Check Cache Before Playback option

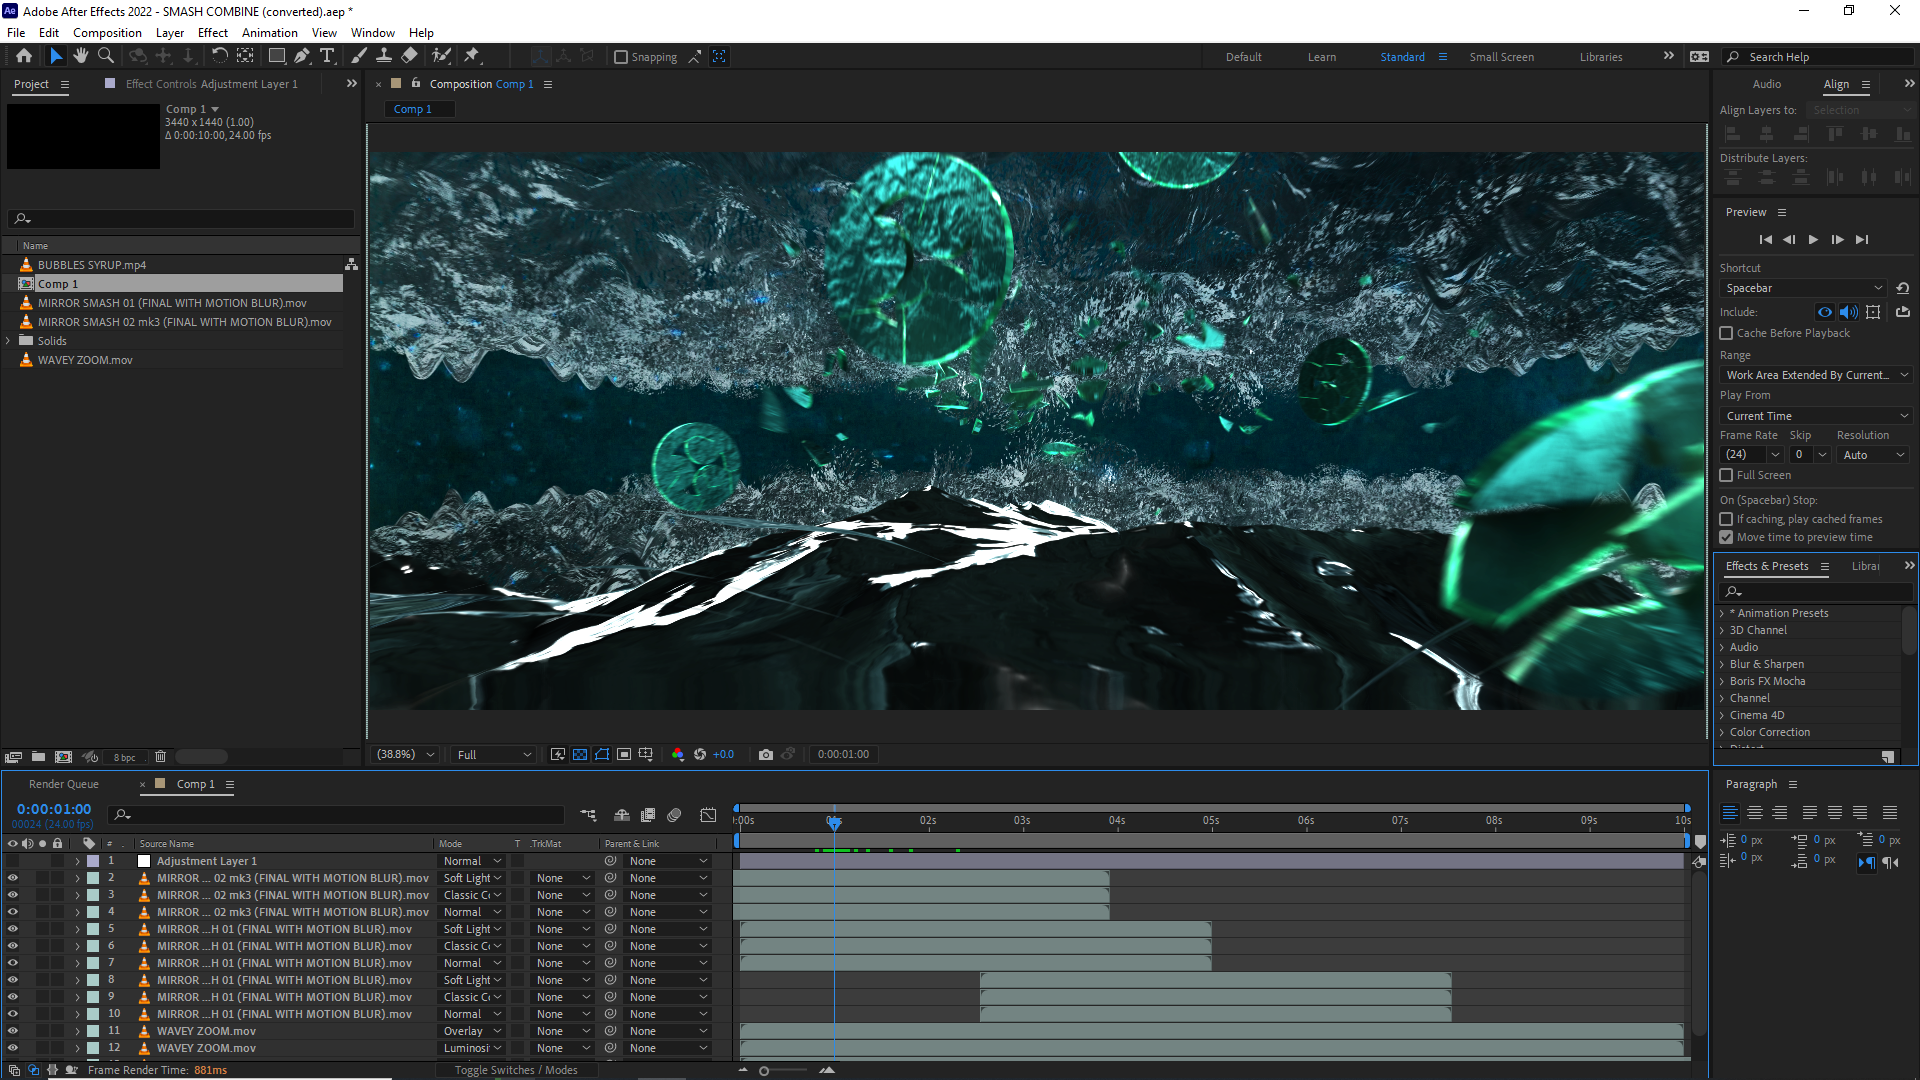1726,333
